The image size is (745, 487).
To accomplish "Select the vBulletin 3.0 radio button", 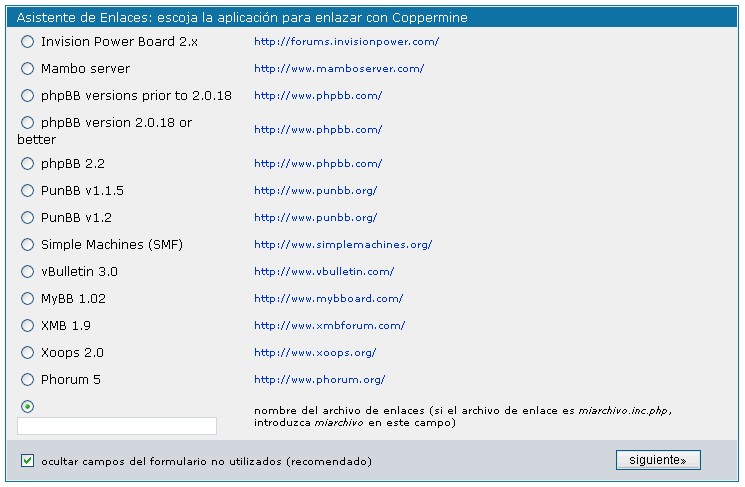I will (x=28, y=271).
